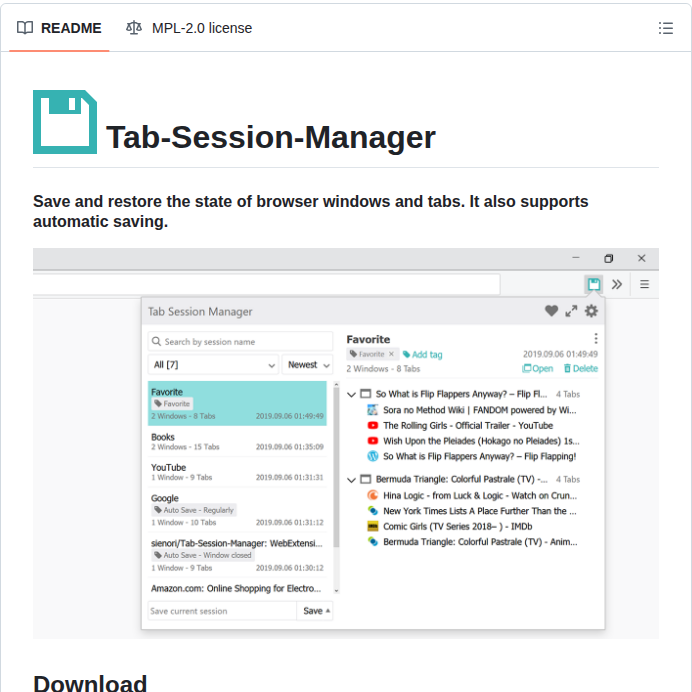Open Hina Logic Crunchyroll tab
The width and height of the screenshot is (692, 692).
tap(472, 496)
